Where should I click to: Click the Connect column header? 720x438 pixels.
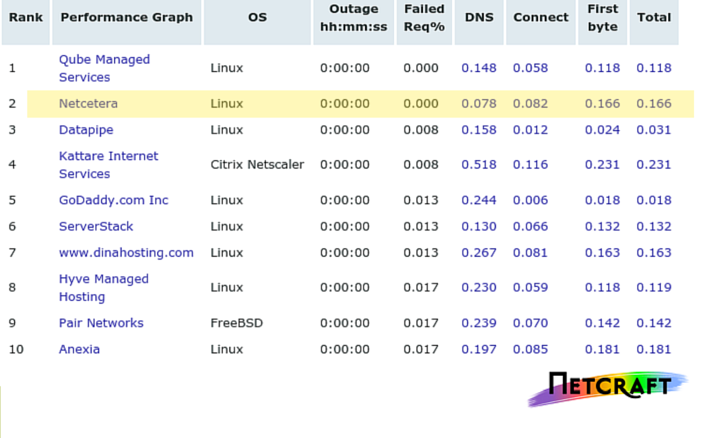coord(541,22)
